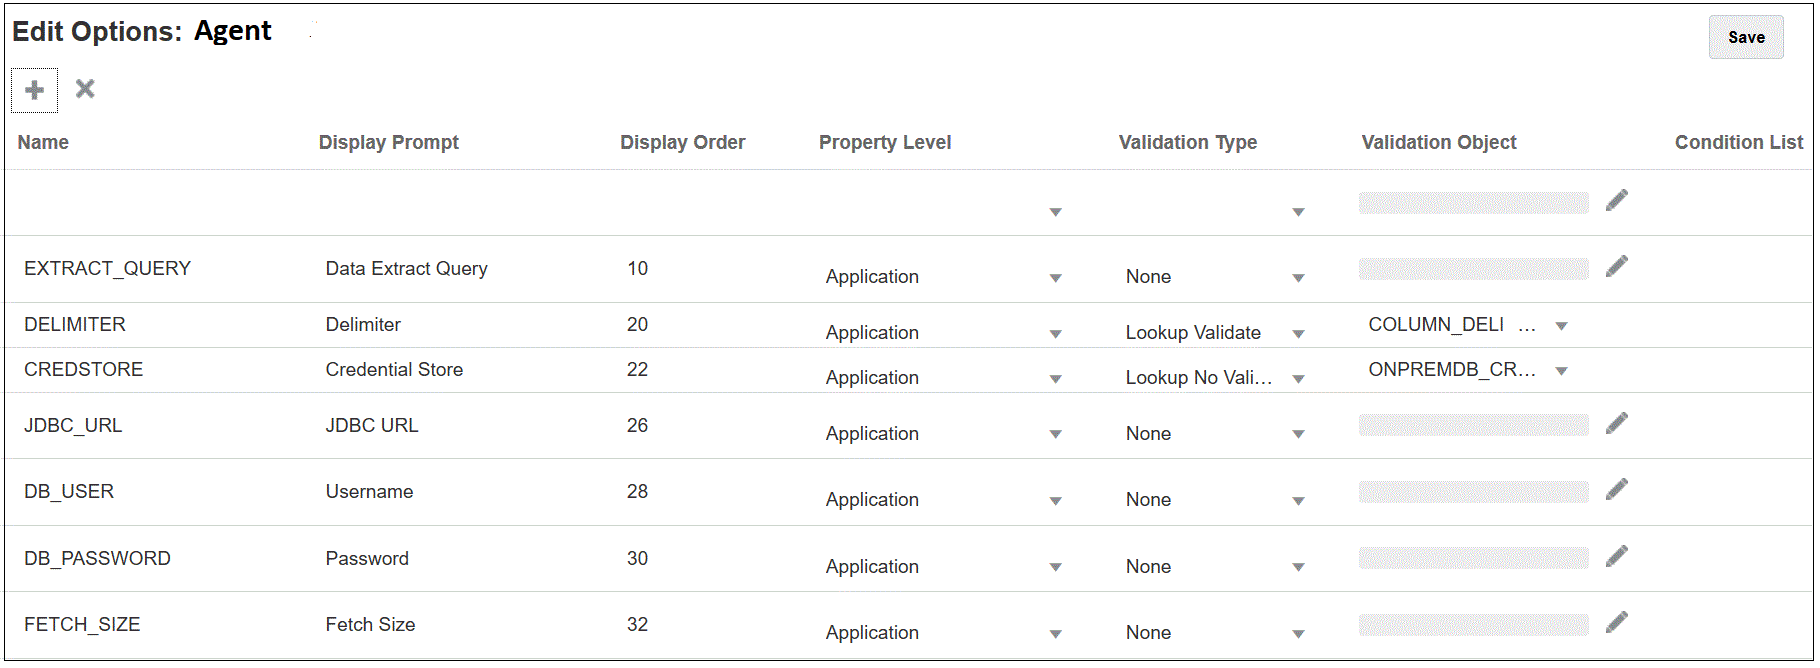
Task: Click the Data Extract Query display prompt
Action: 406,268
